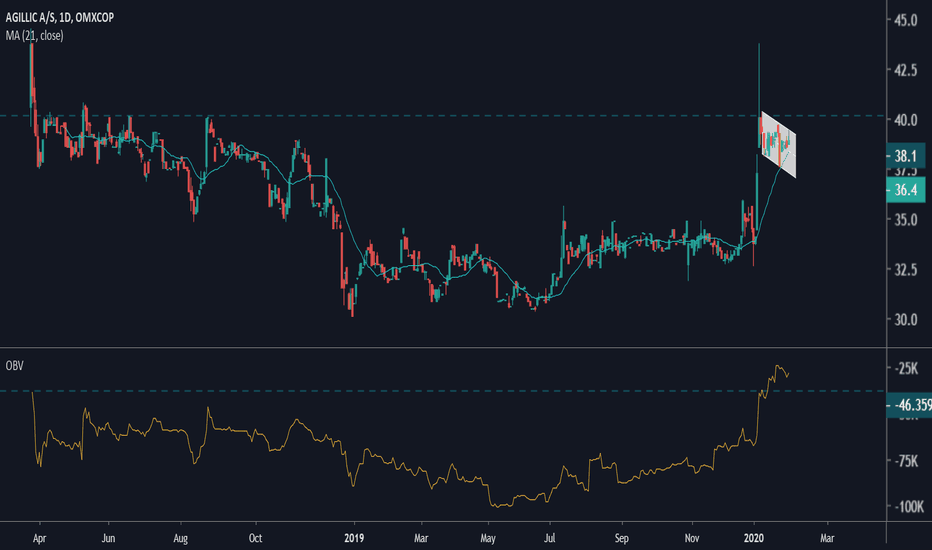The image size is (932, 550).
Task: Click the green 36.4 moving average label
Action: tap(905, 190)
